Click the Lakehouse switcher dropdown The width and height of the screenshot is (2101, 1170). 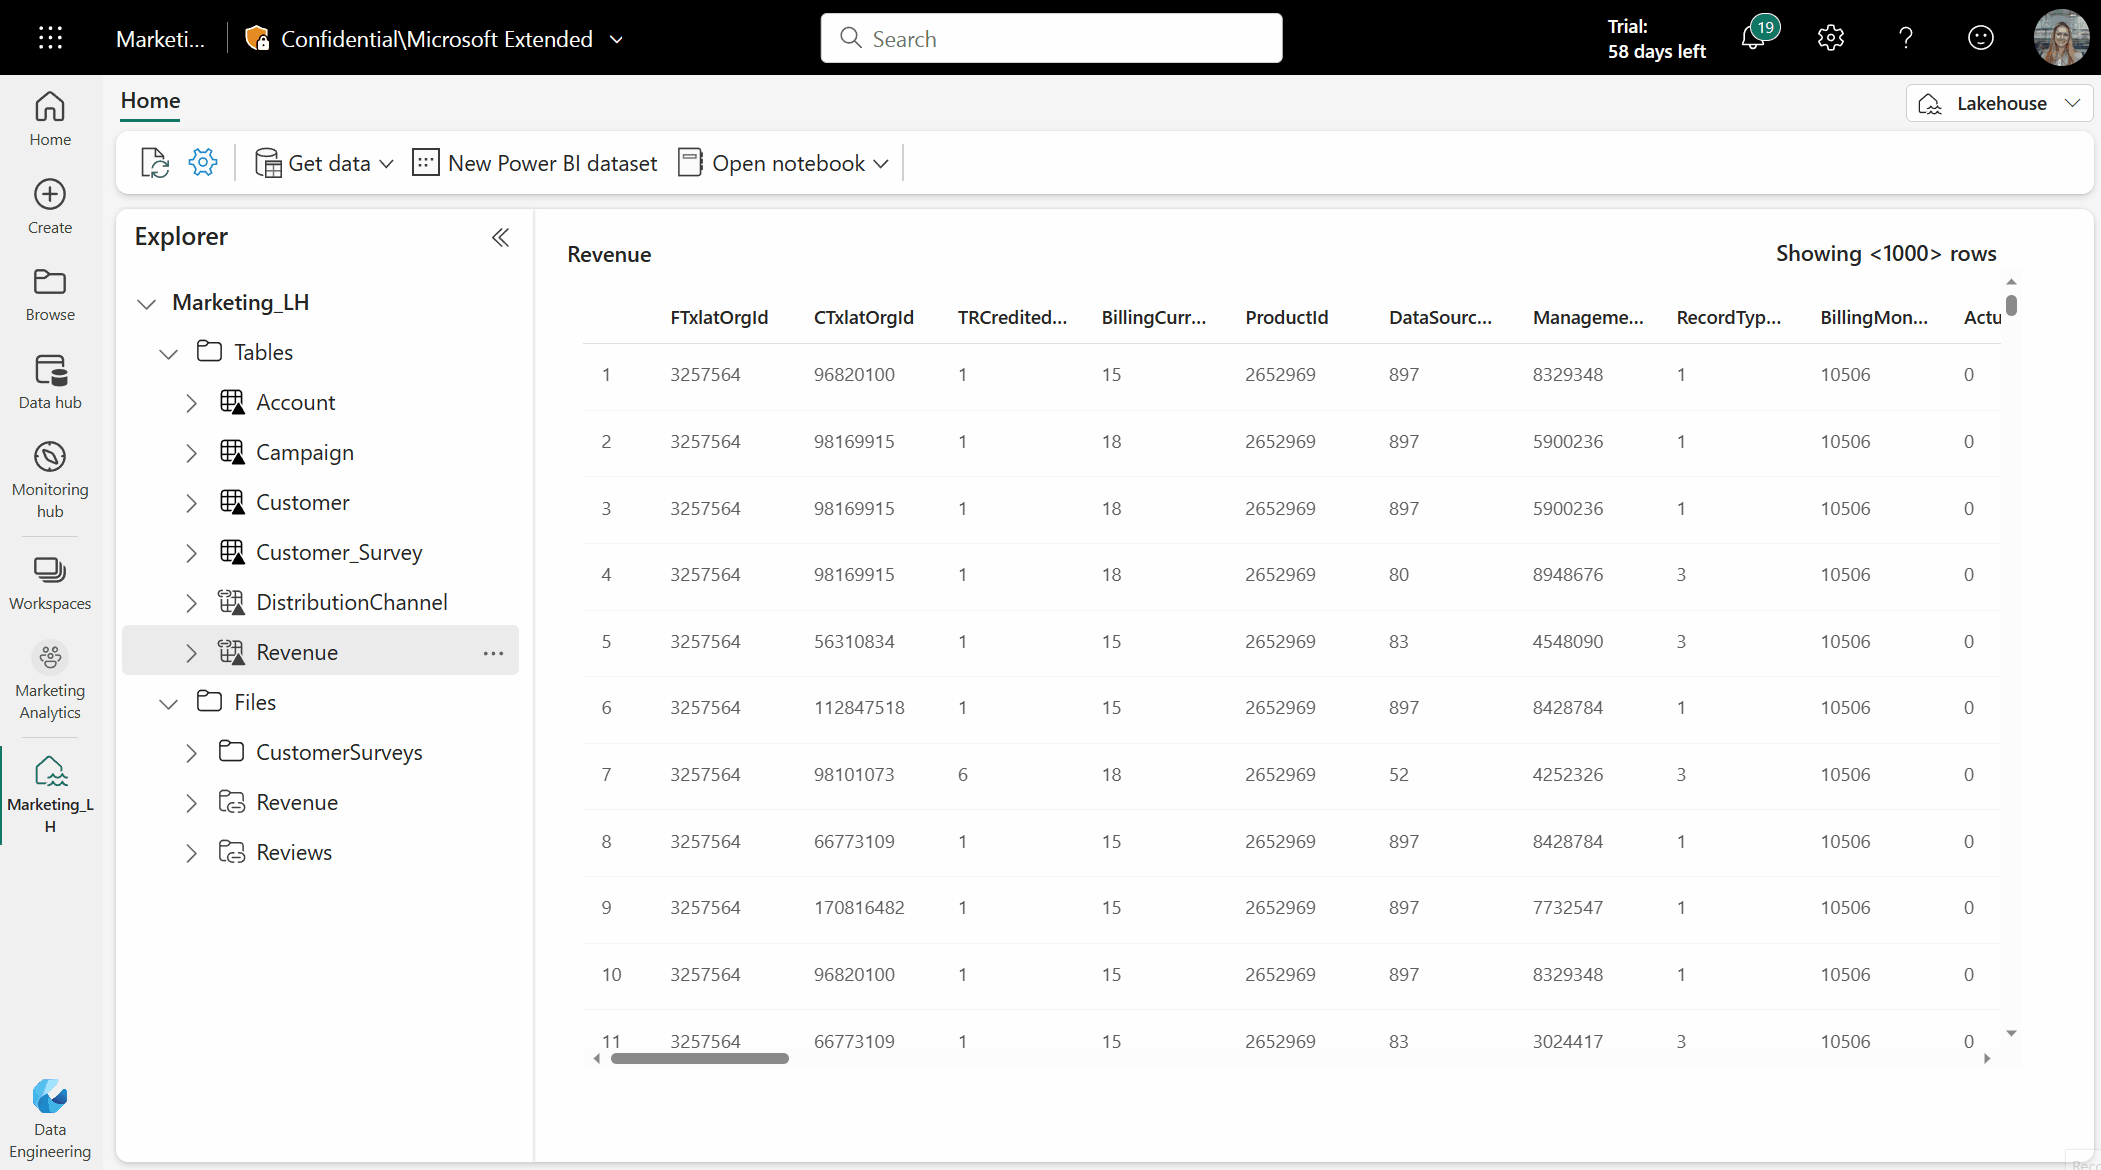coord(2000,102)
